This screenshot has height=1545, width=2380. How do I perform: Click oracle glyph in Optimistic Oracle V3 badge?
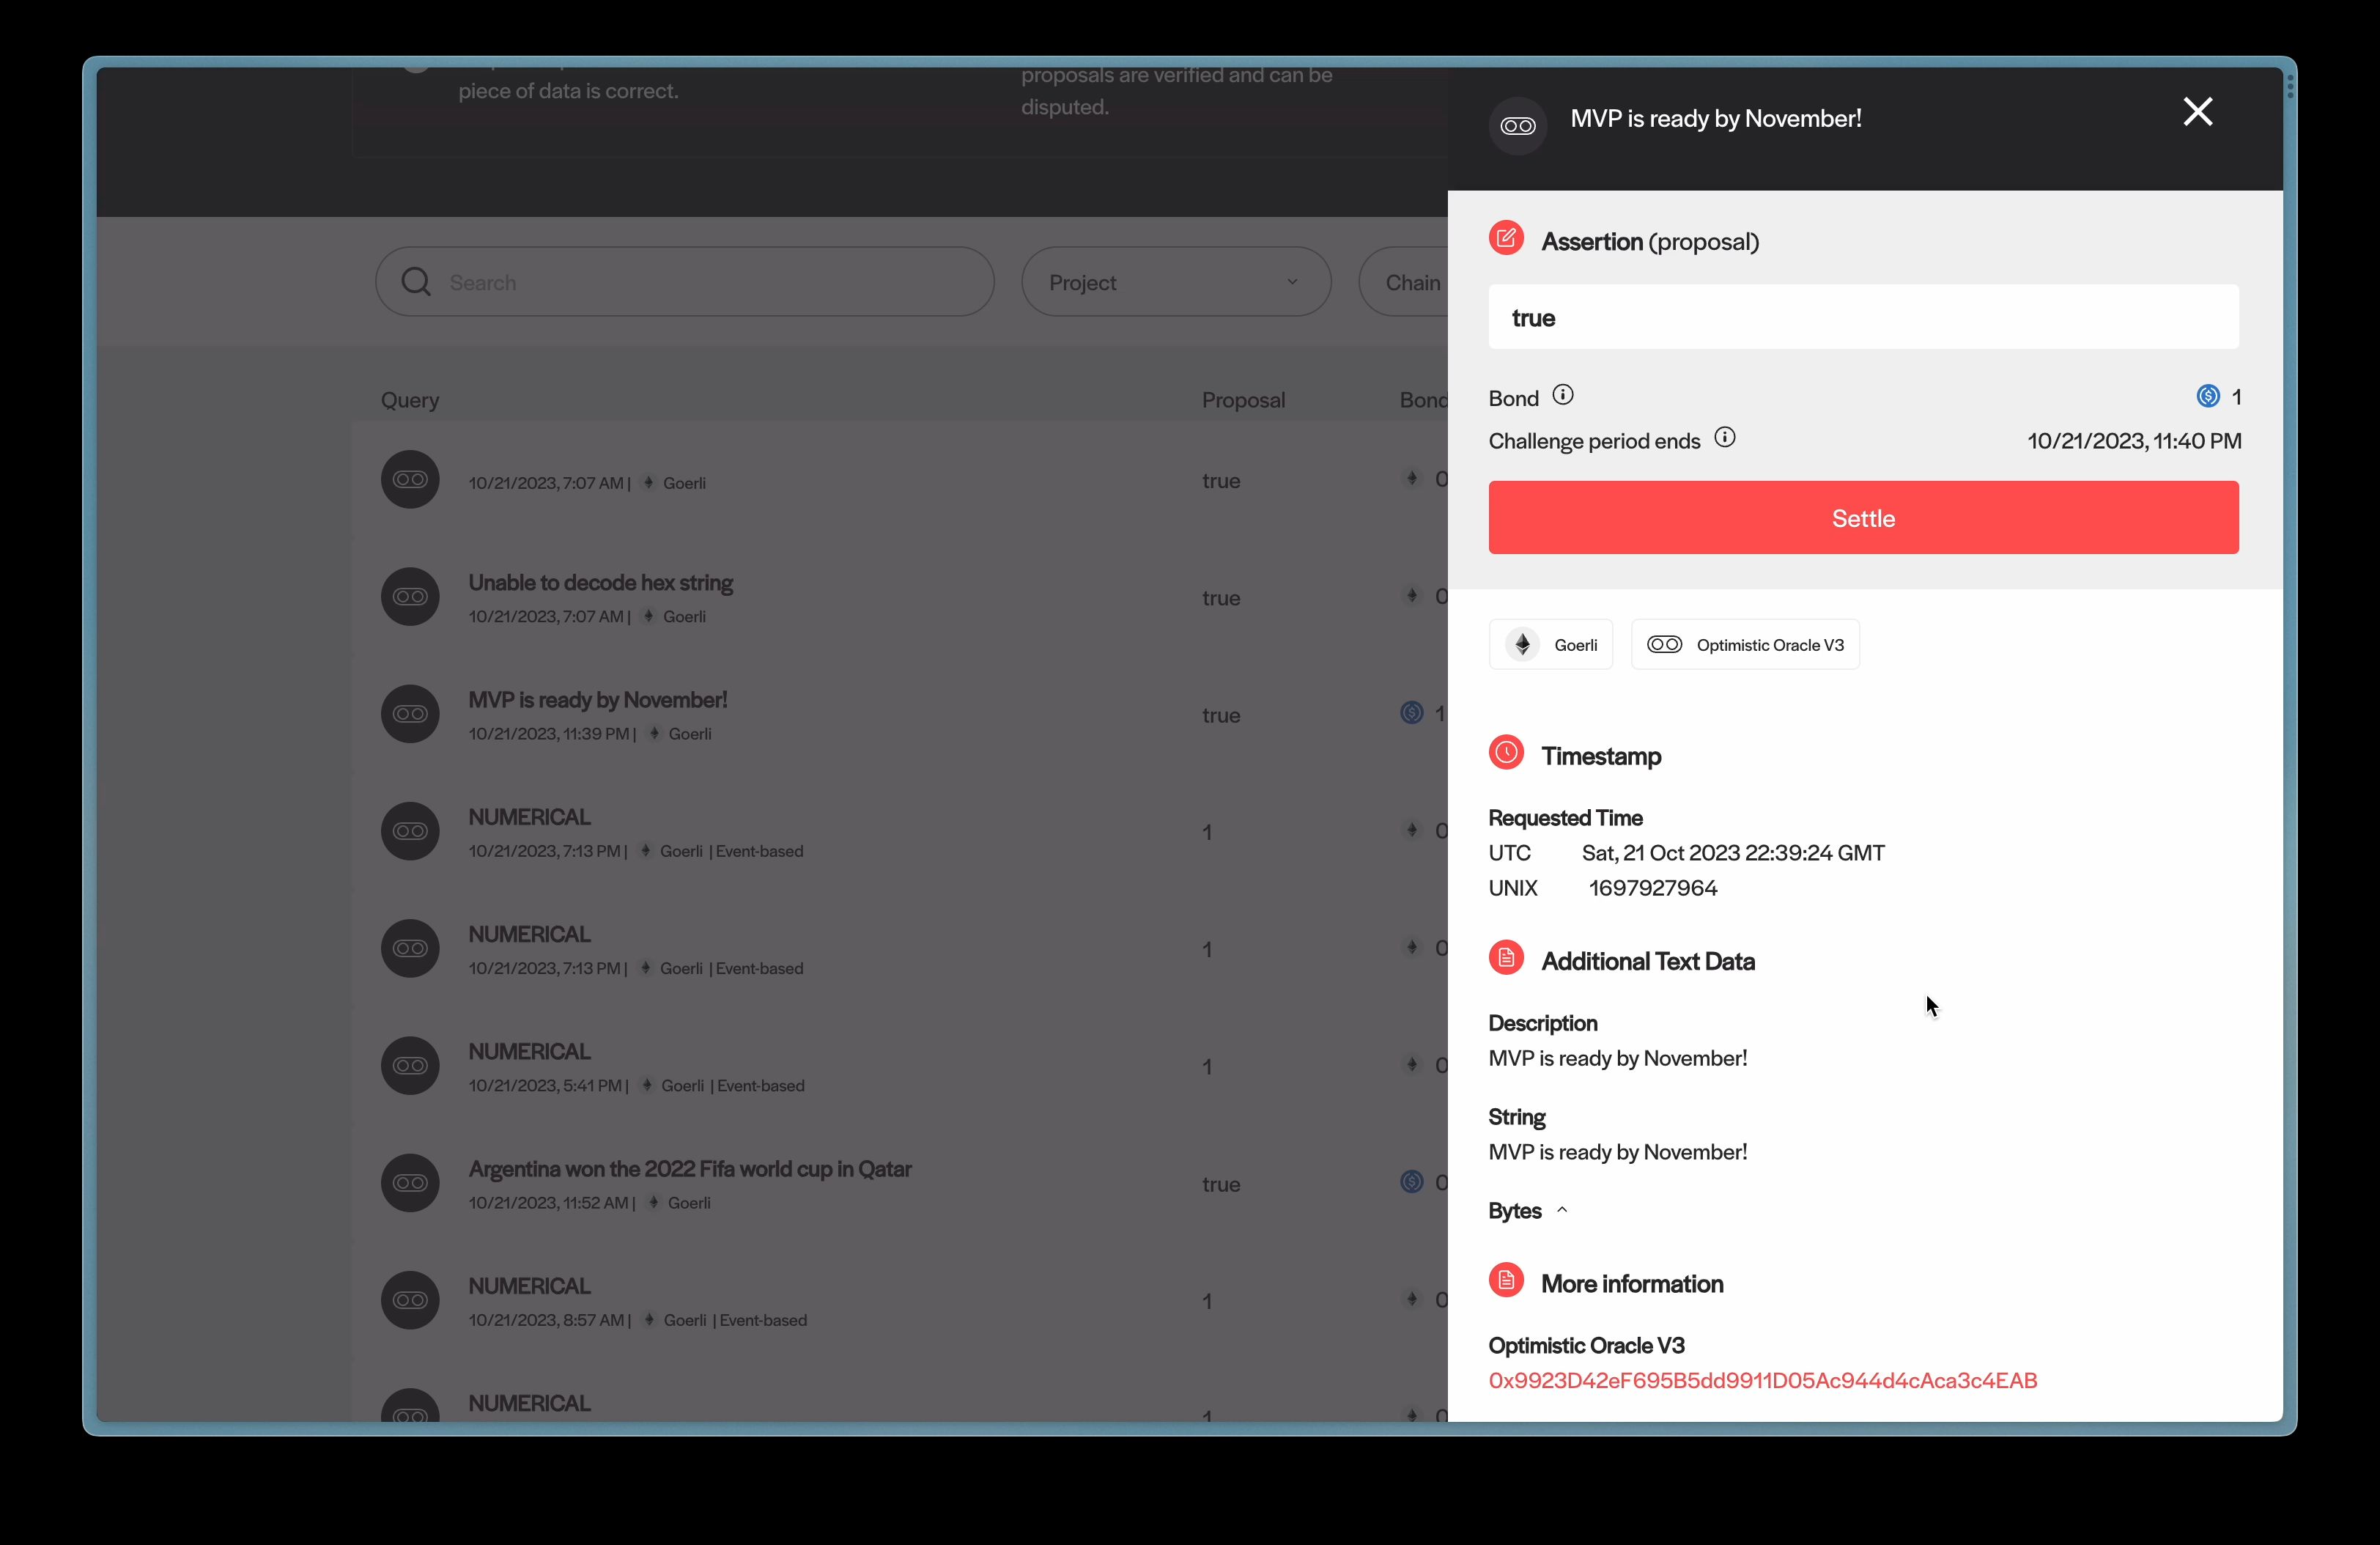click(x=1664, y=644)
